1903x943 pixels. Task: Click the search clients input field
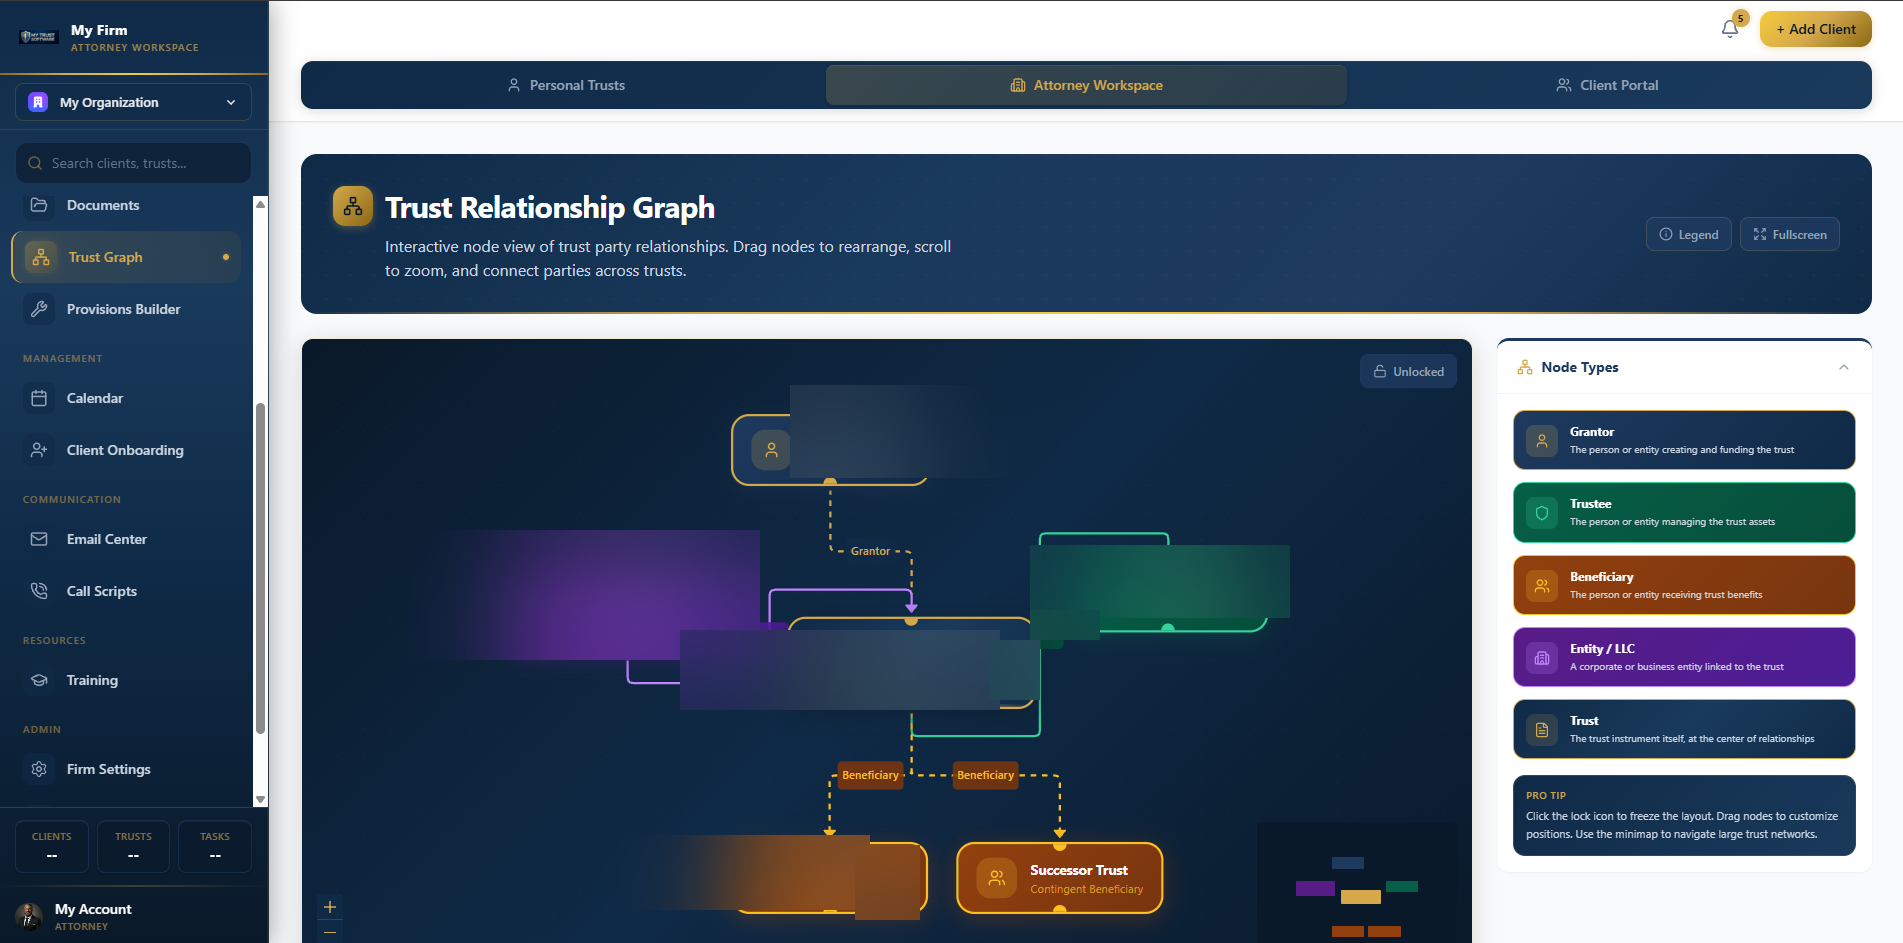point(132,163)
